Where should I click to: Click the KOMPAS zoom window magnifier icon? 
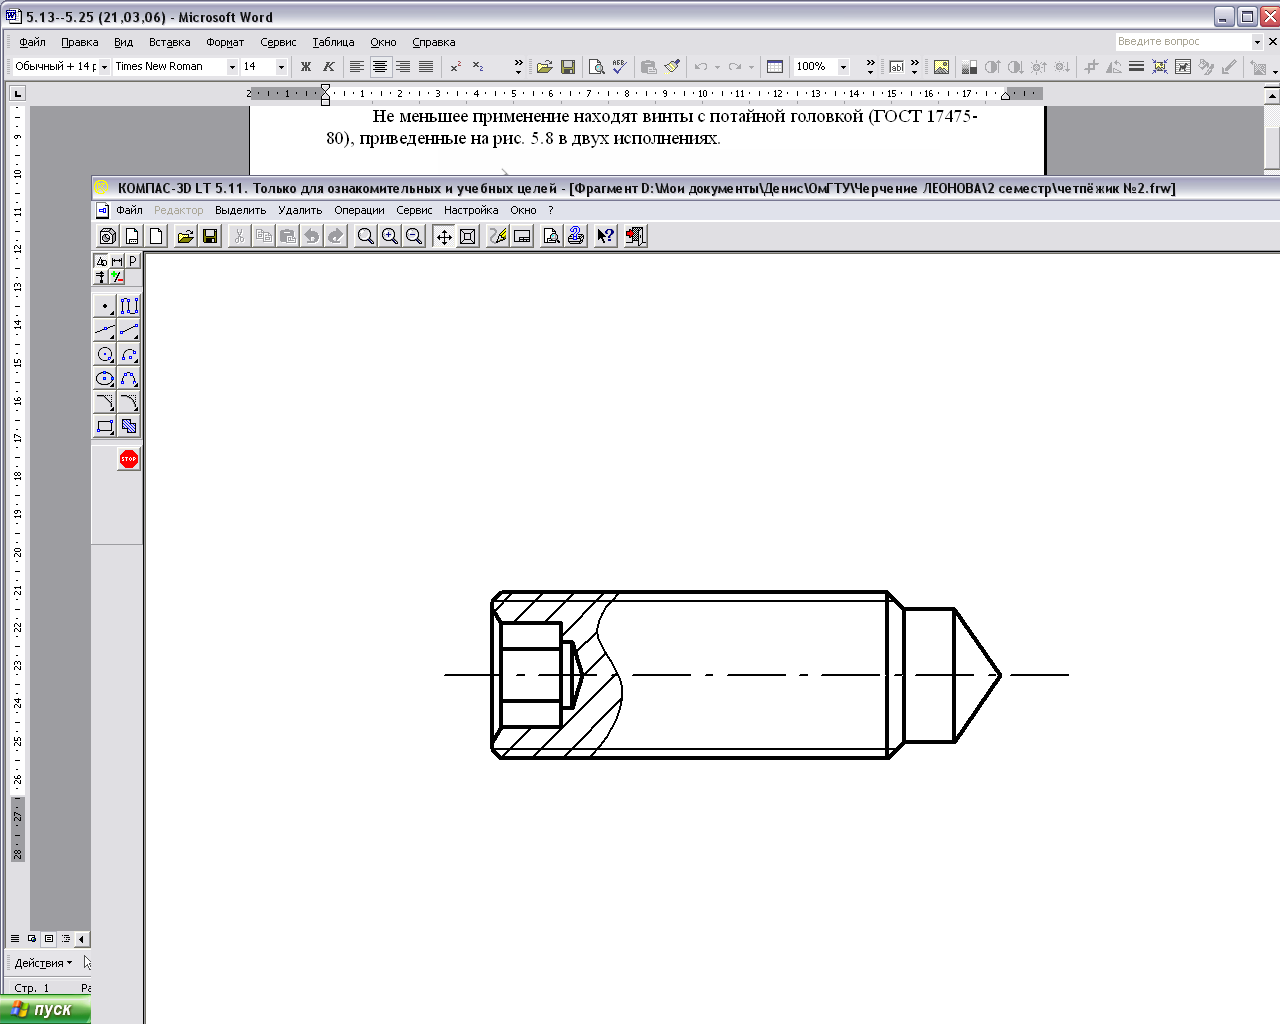[366, 236]
